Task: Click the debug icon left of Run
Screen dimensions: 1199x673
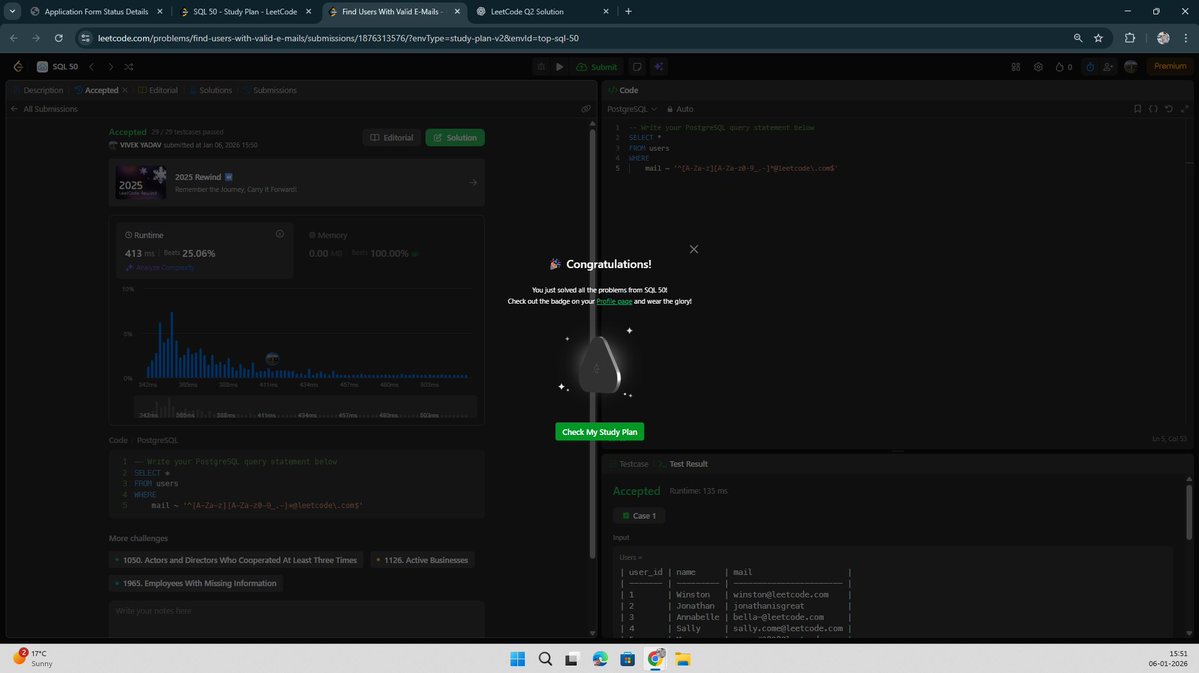Action: tap(541, 67)
